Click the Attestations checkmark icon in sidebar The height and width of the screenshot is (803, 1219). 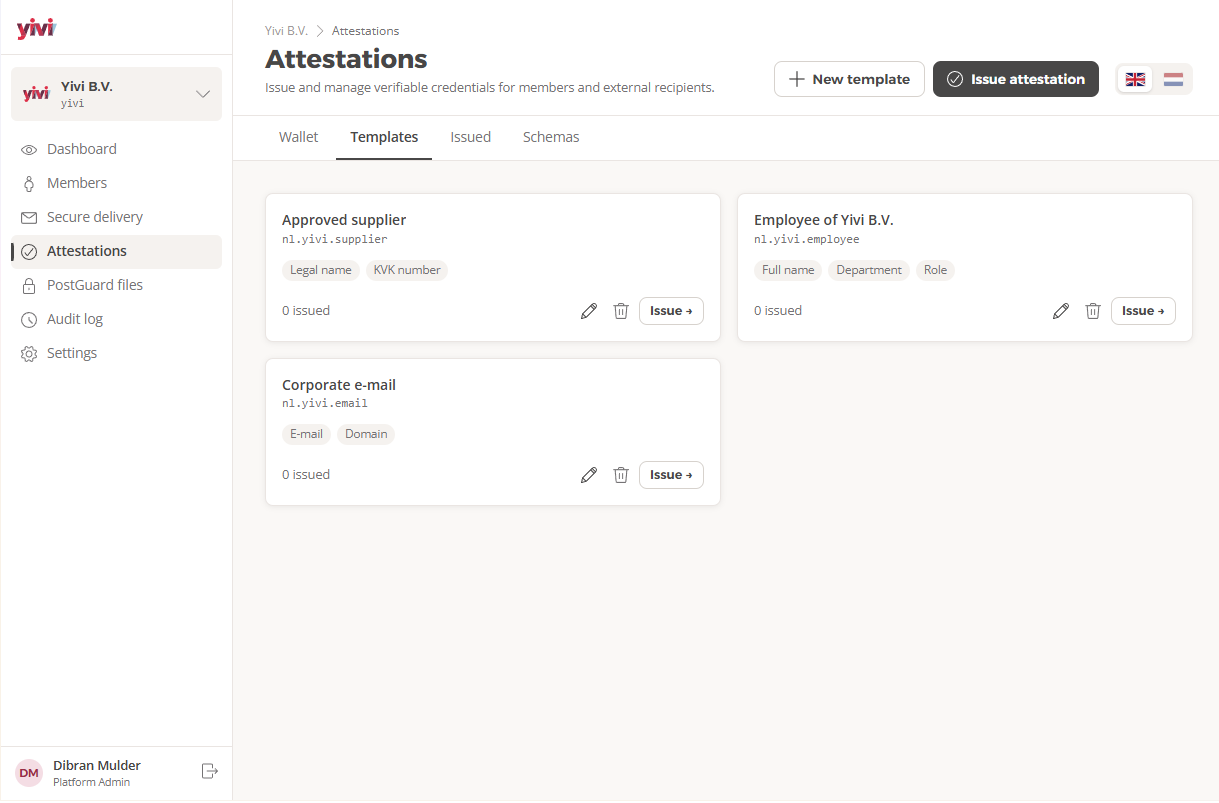coord(29,251)
